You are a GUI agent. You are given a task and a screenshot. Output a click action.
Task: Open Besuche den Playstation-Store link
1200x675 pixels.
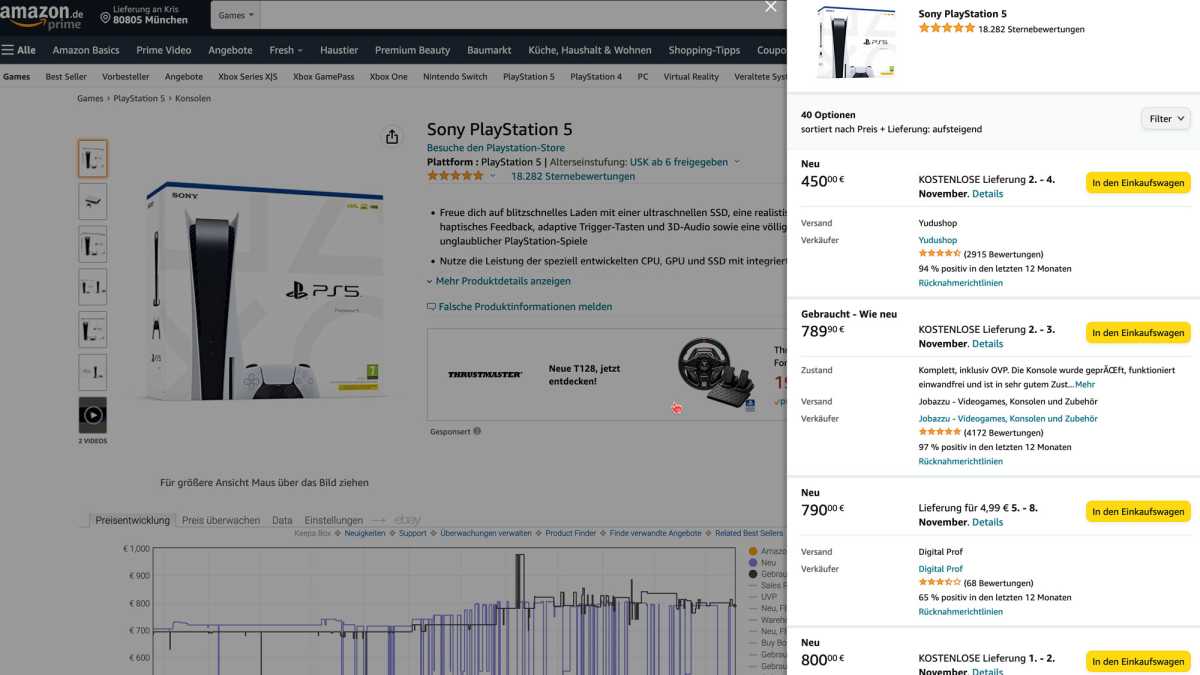click(x=496, y=148)
